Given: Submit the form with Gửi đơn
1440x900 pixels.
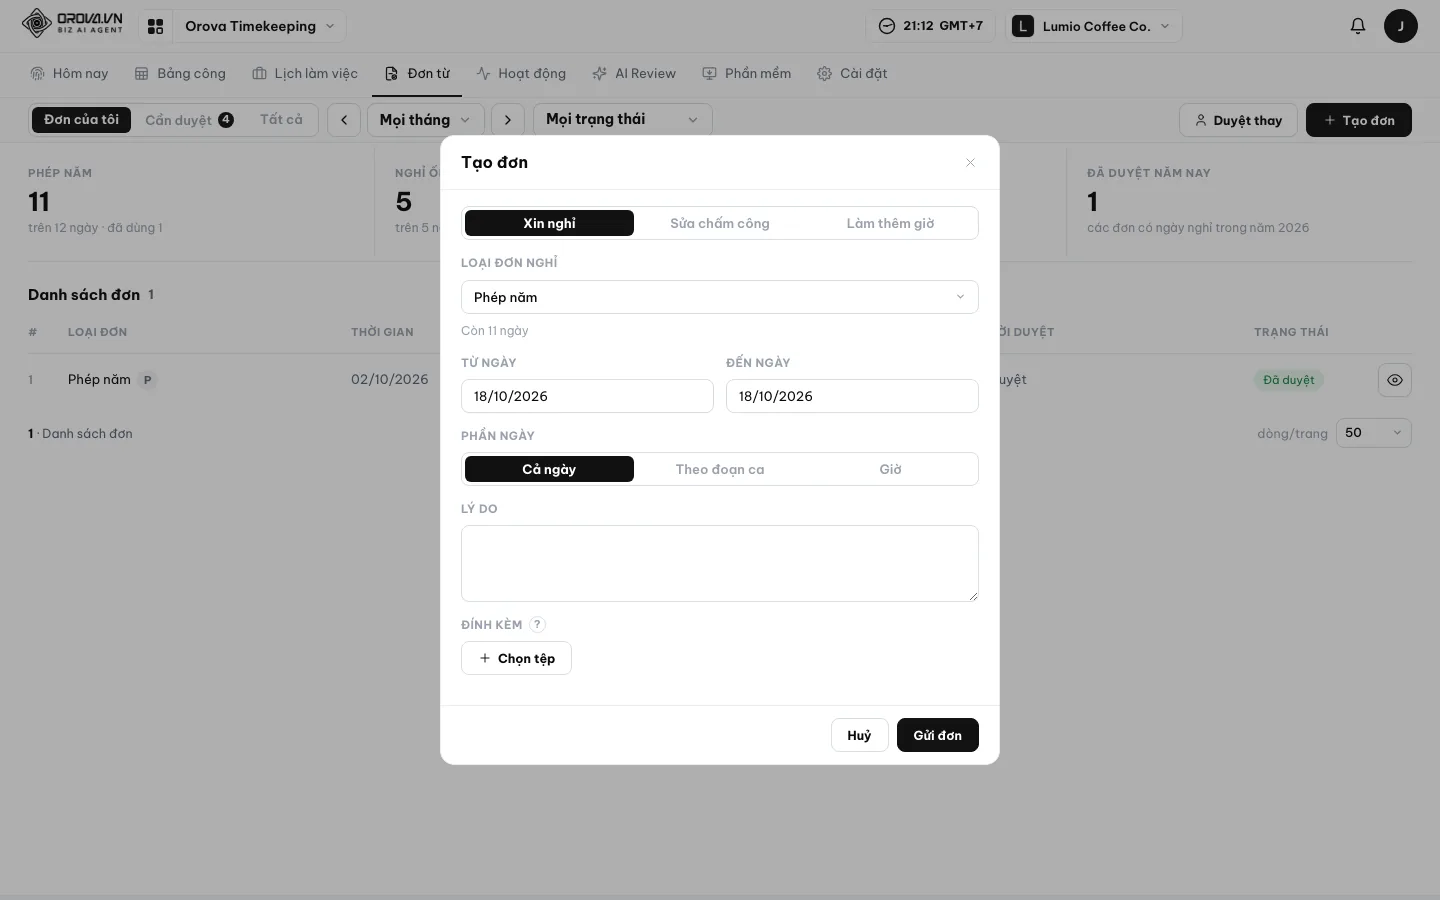Looking at the screenshot, I should [938, 735].
